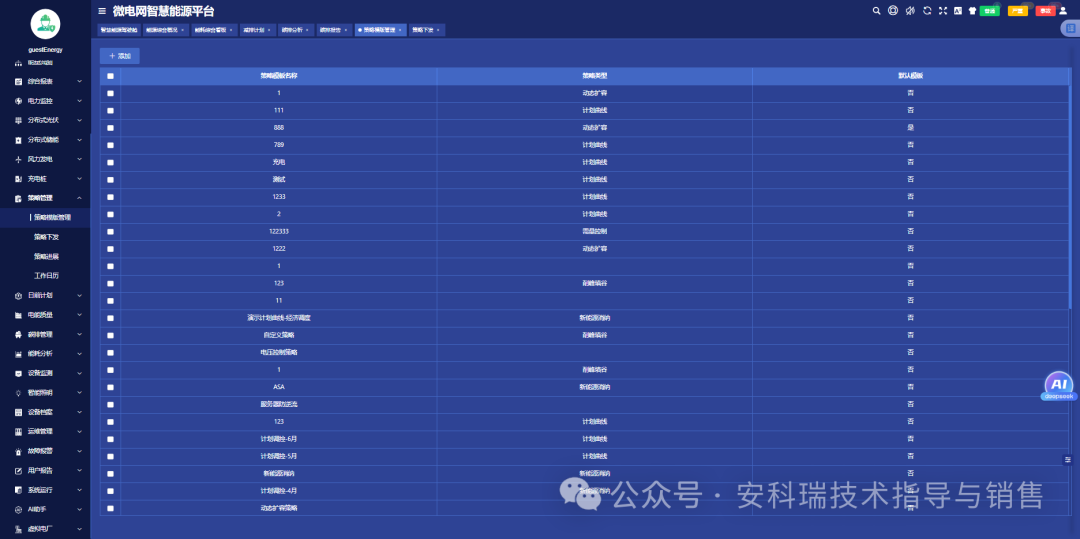Click the red alarm status badge
1080x539 pixels.
click(x=1046, y=11)
